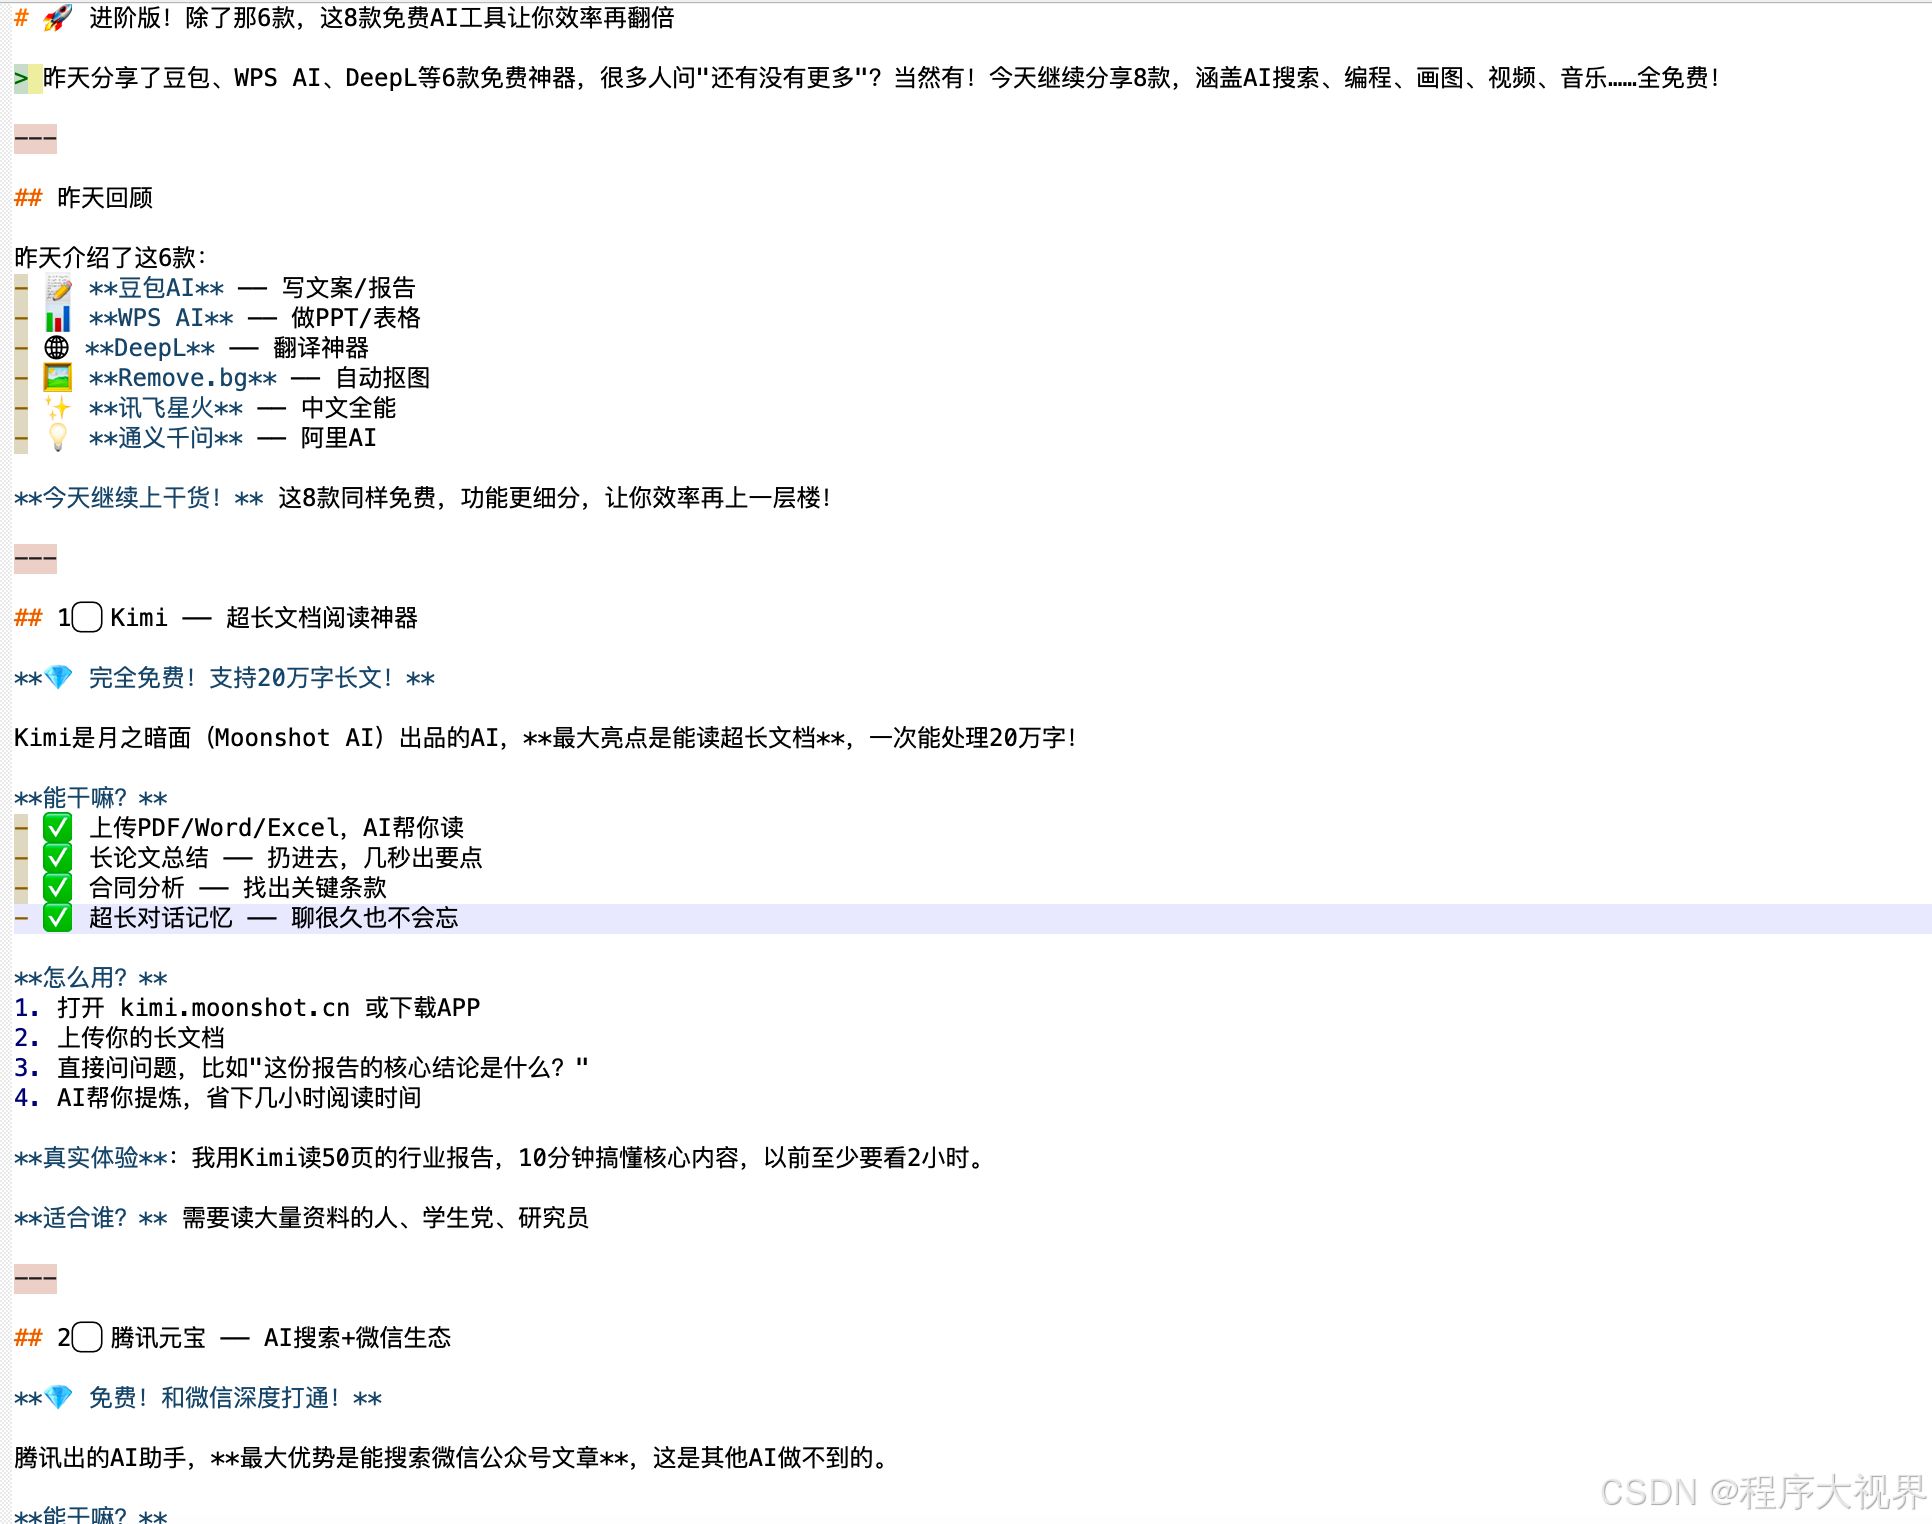1932x1524 pixels.
Task: Click the text 'Kimi是月之暗面 (Moonshot AI) 出品的AI'
Action: tap(256, 738)
